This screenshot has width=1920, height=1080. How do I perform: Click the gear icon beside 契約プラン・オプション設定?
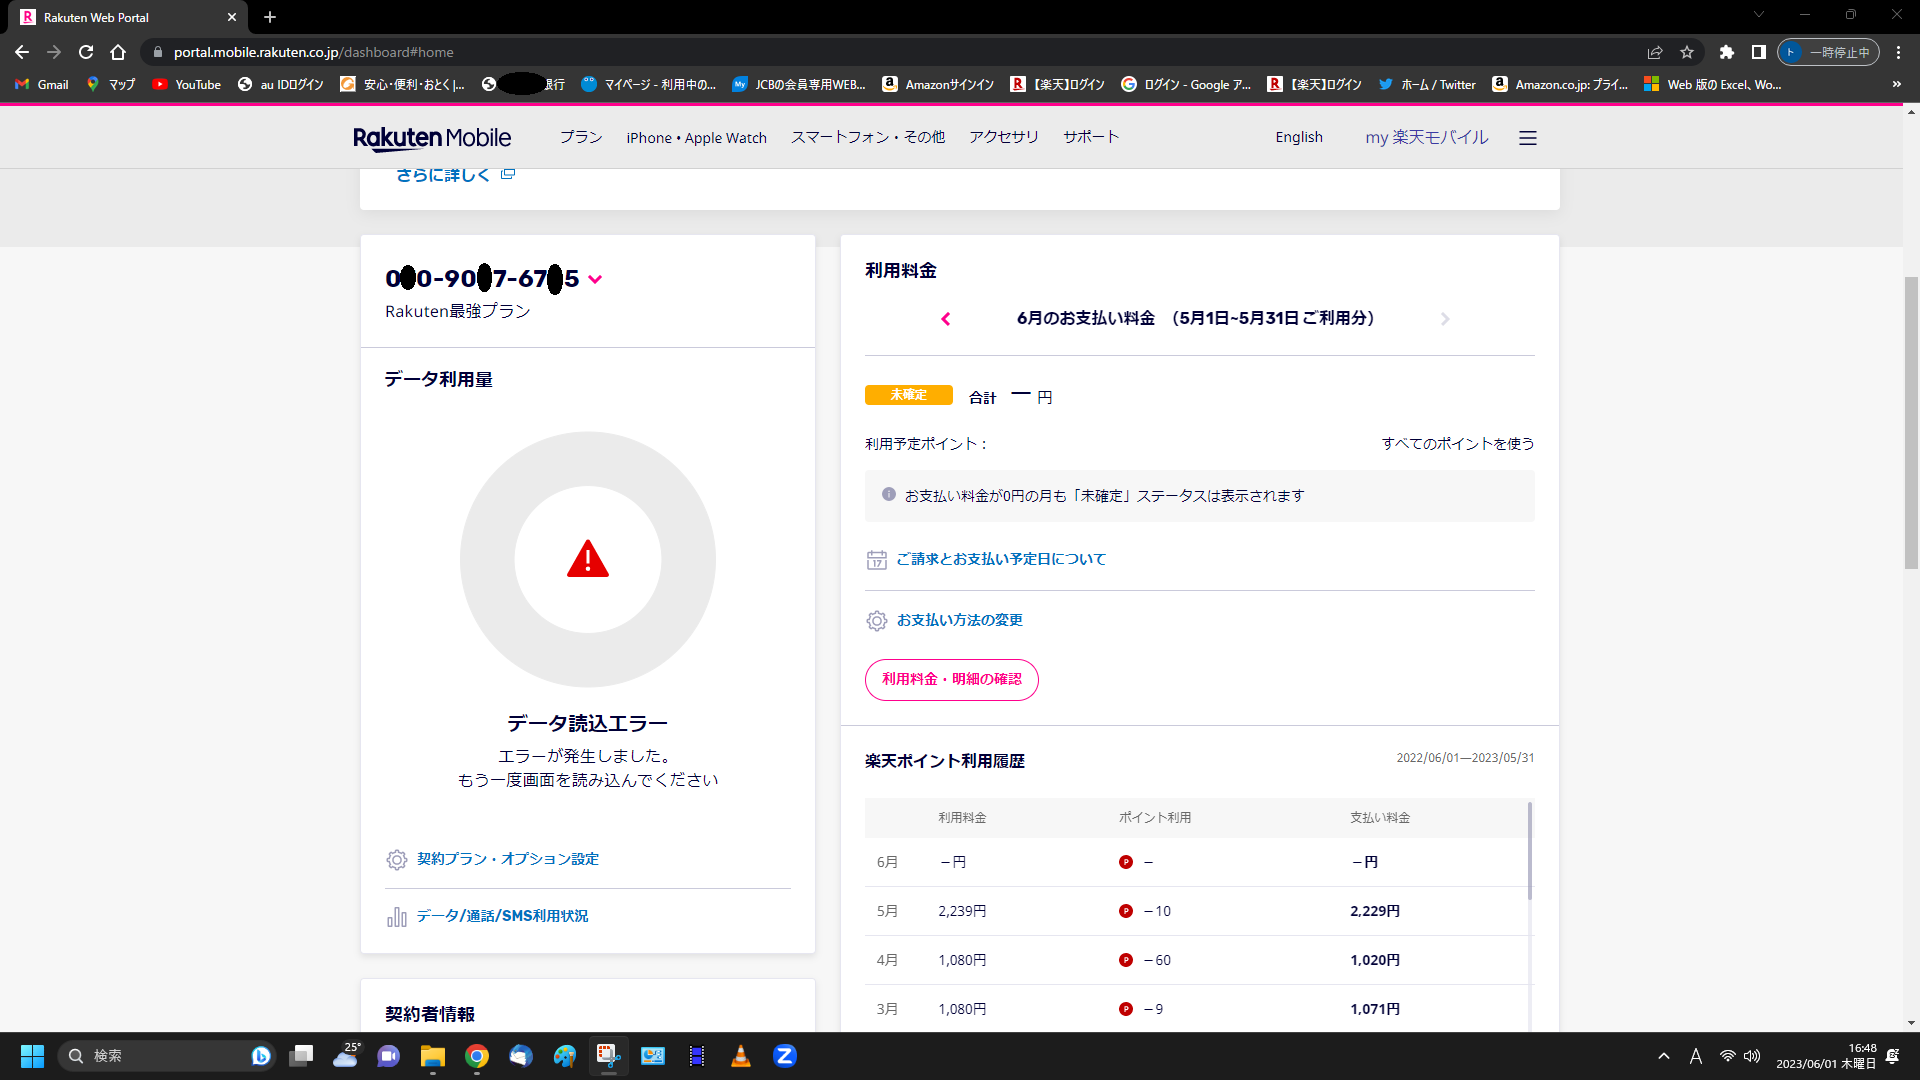click(x=397, y=860)
